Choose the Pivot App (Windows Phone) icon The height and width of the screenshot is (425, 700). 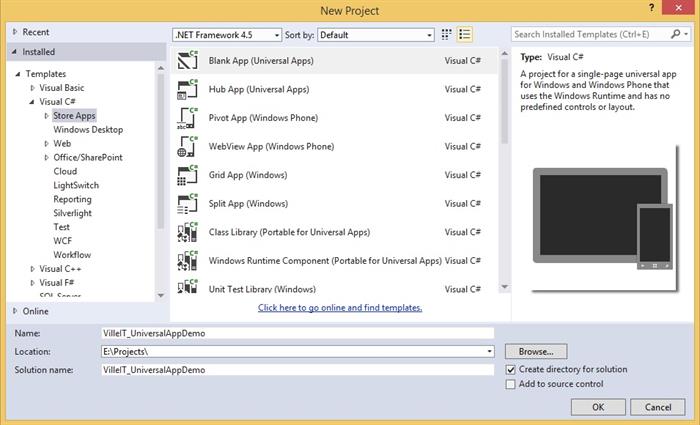point(188,118)
